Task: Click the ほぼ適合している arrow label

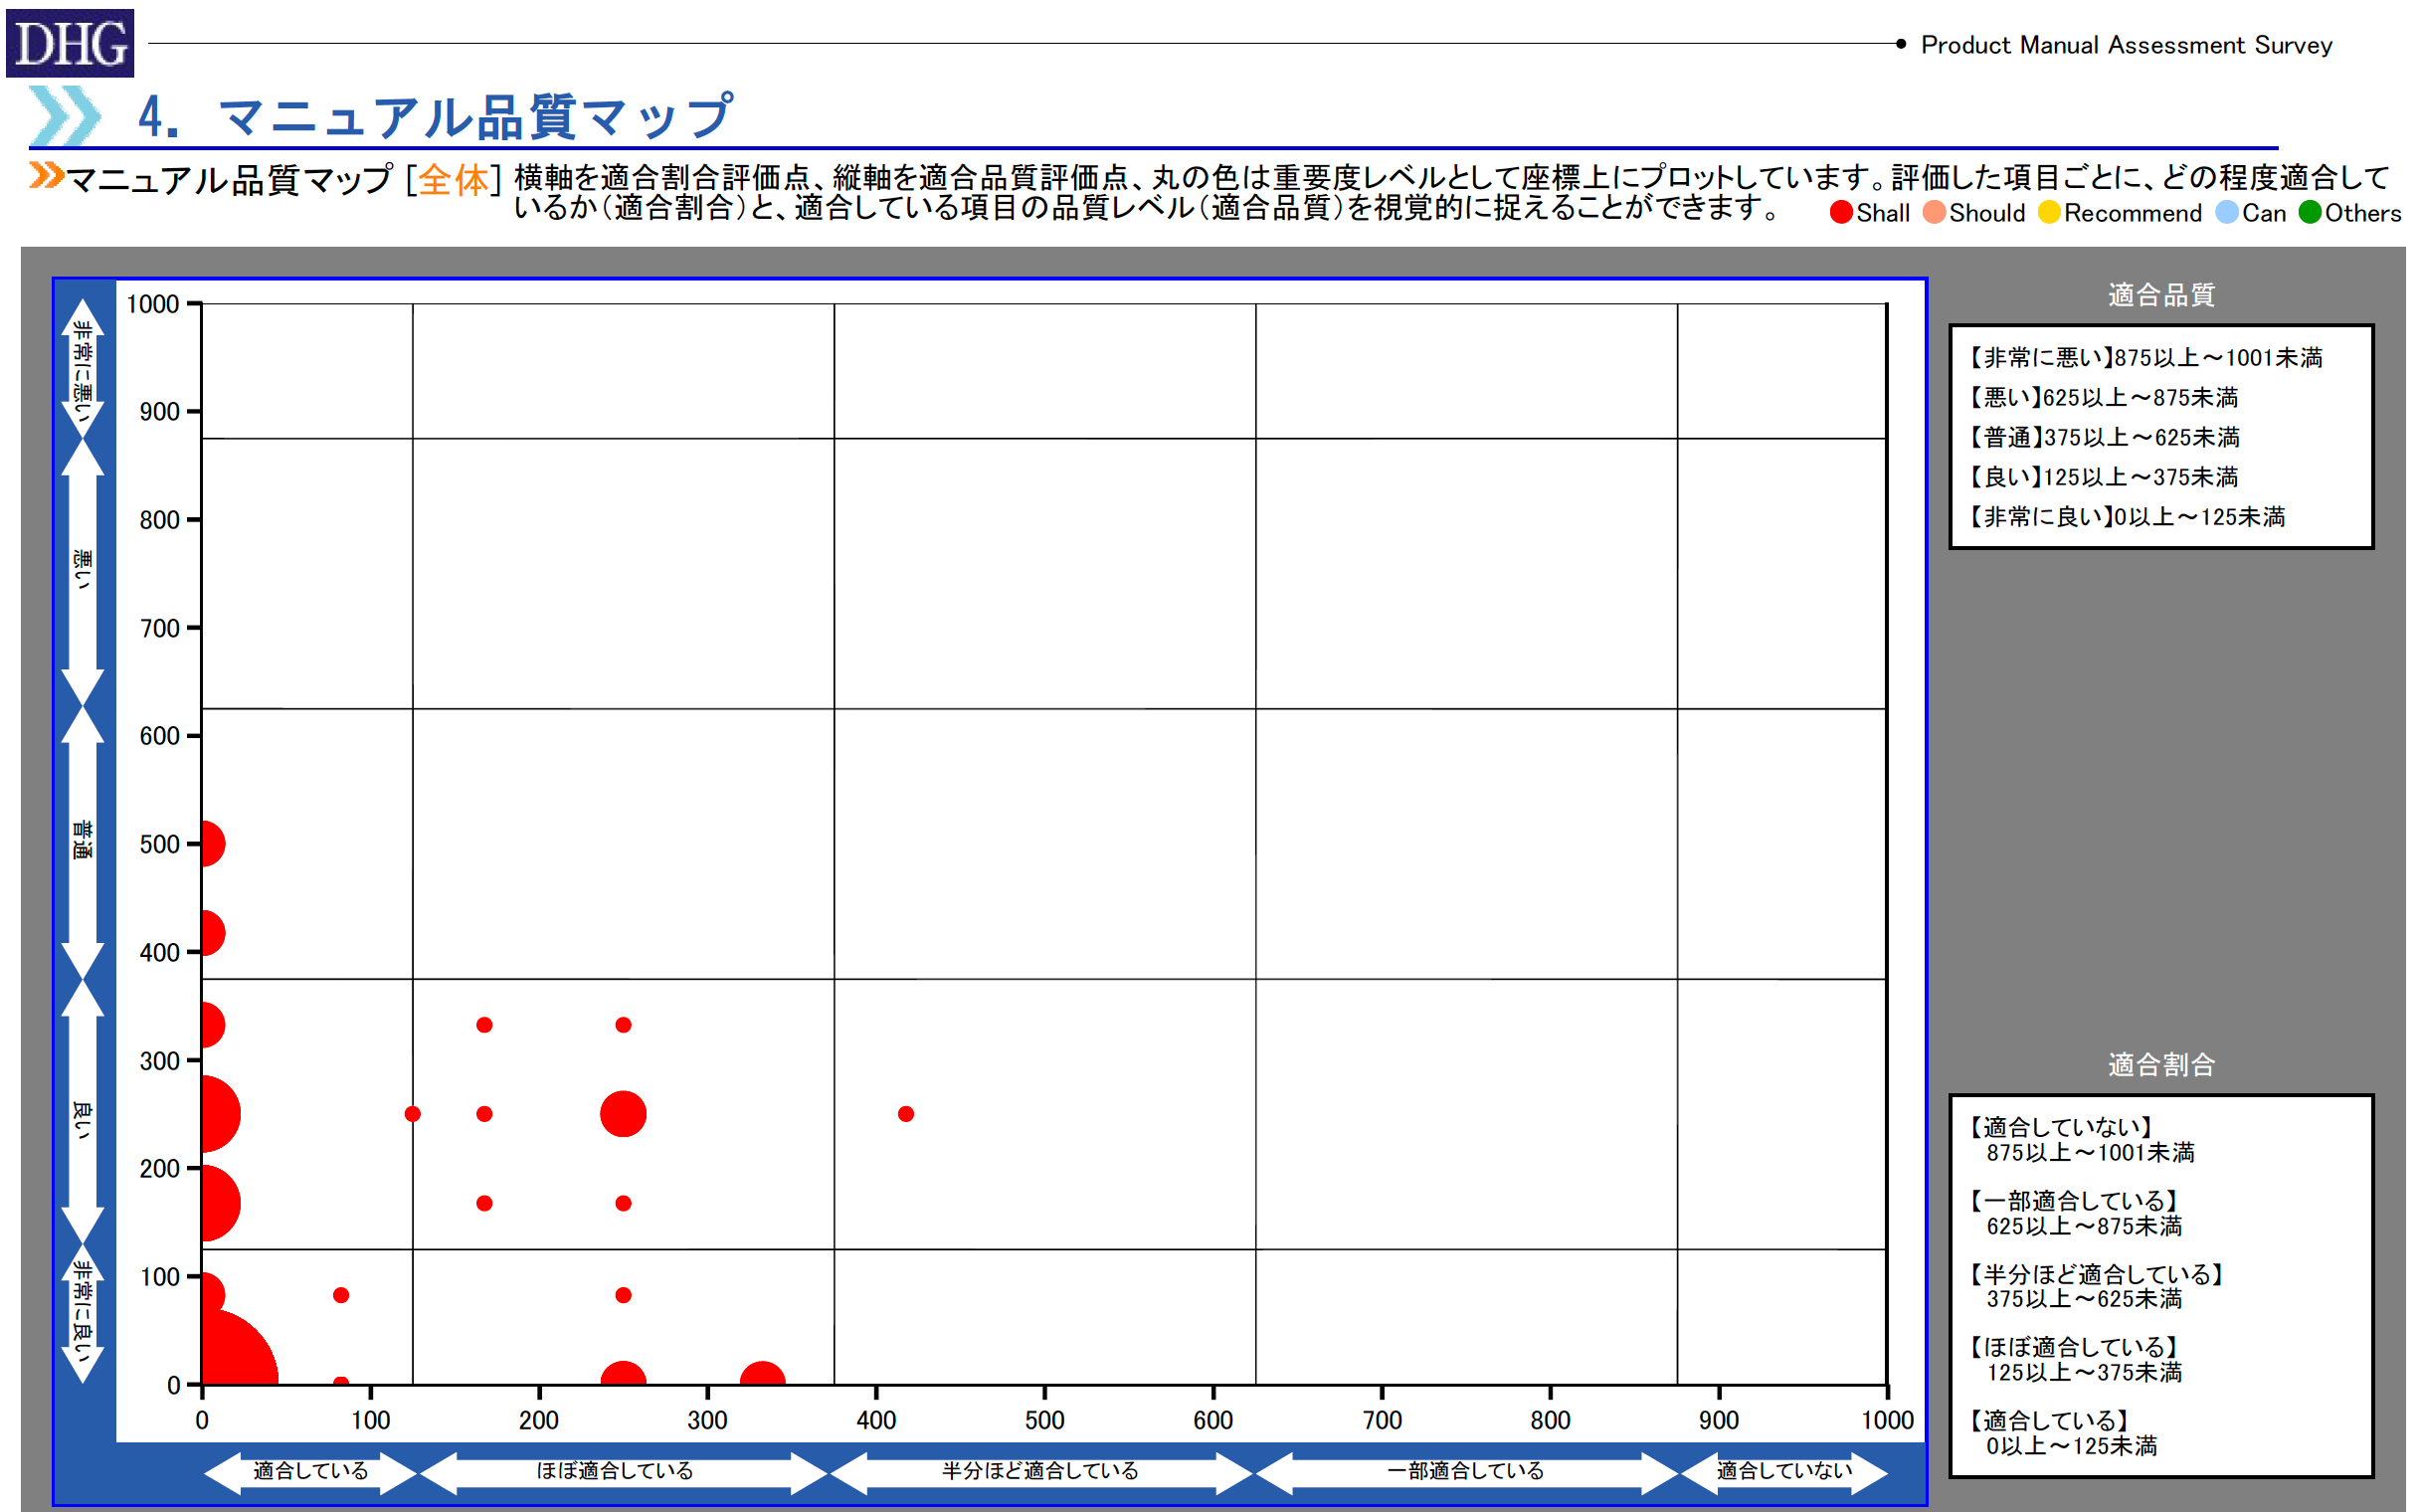Action: 615,1471
